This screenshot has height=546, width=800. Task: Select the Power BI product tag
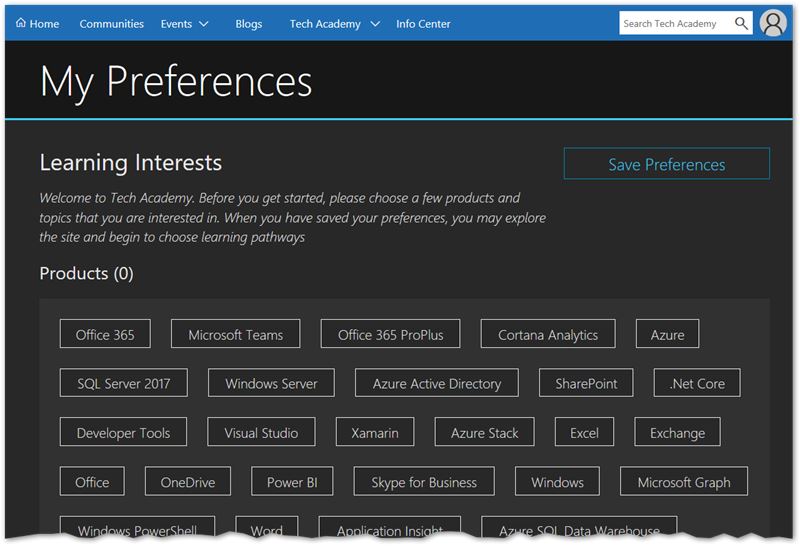point(292,481)
